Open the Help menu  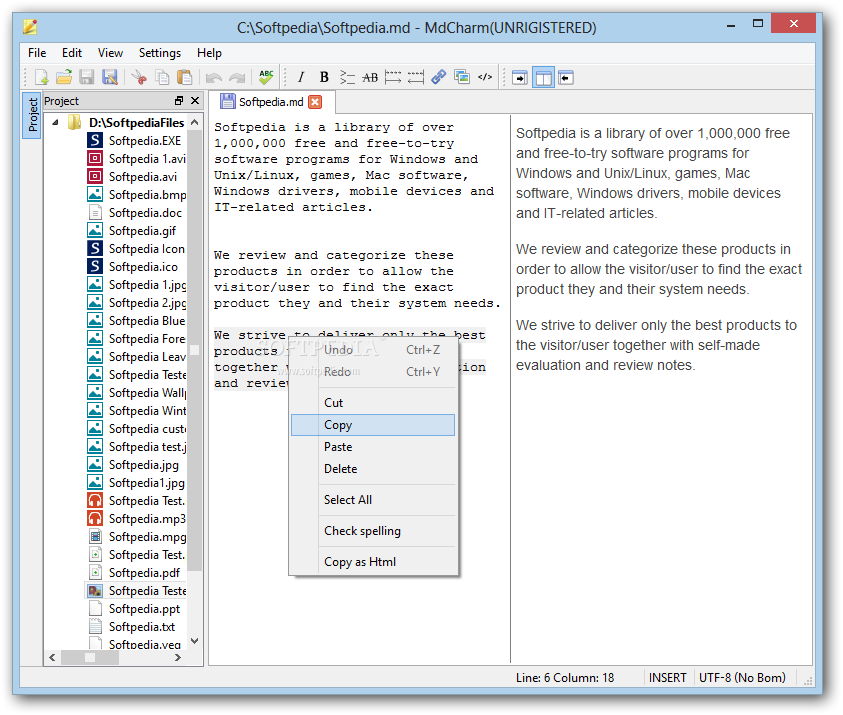point(209,53)
